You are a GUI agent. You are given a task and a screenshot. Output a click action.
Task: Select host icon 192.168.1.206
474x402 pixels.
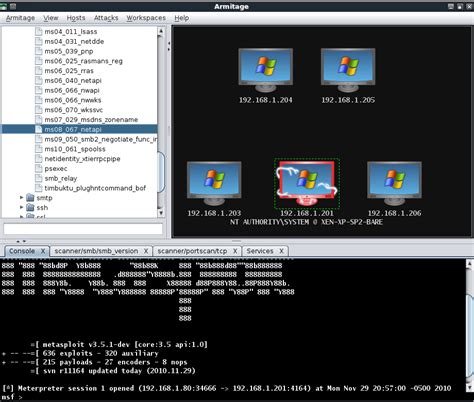394,183
